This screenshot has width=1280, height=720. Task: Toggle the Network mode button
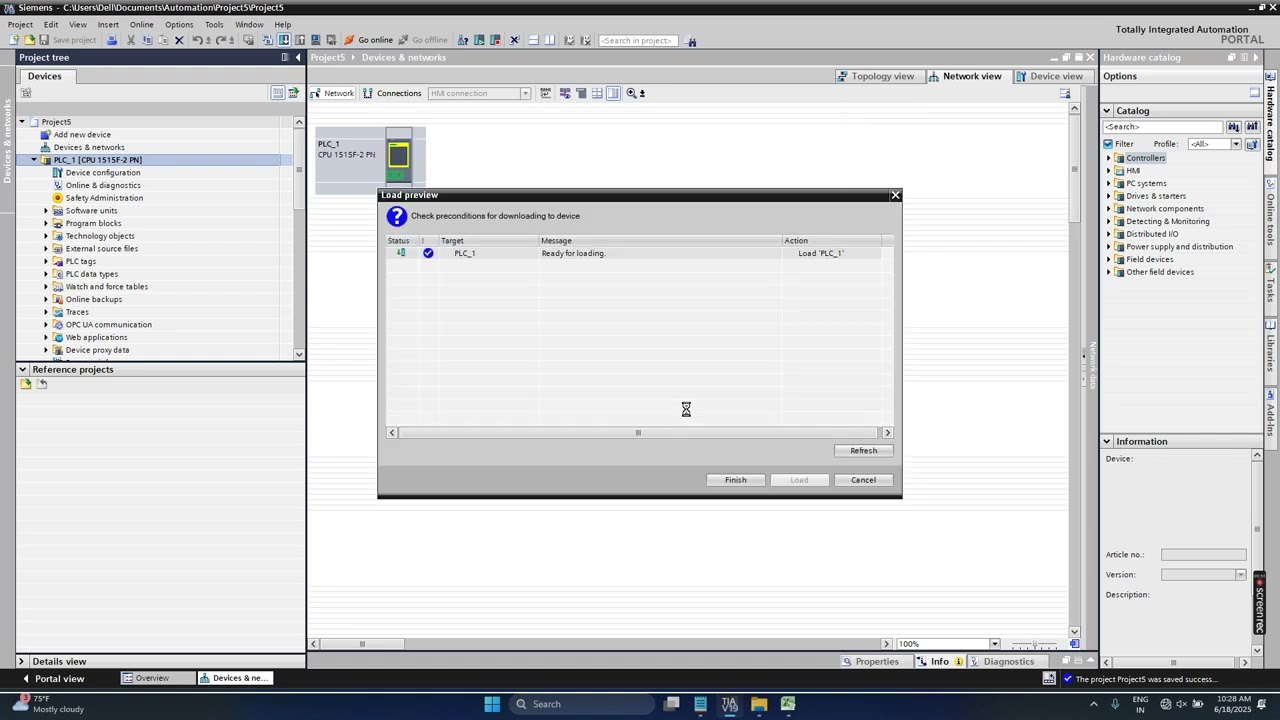point(332,93)
